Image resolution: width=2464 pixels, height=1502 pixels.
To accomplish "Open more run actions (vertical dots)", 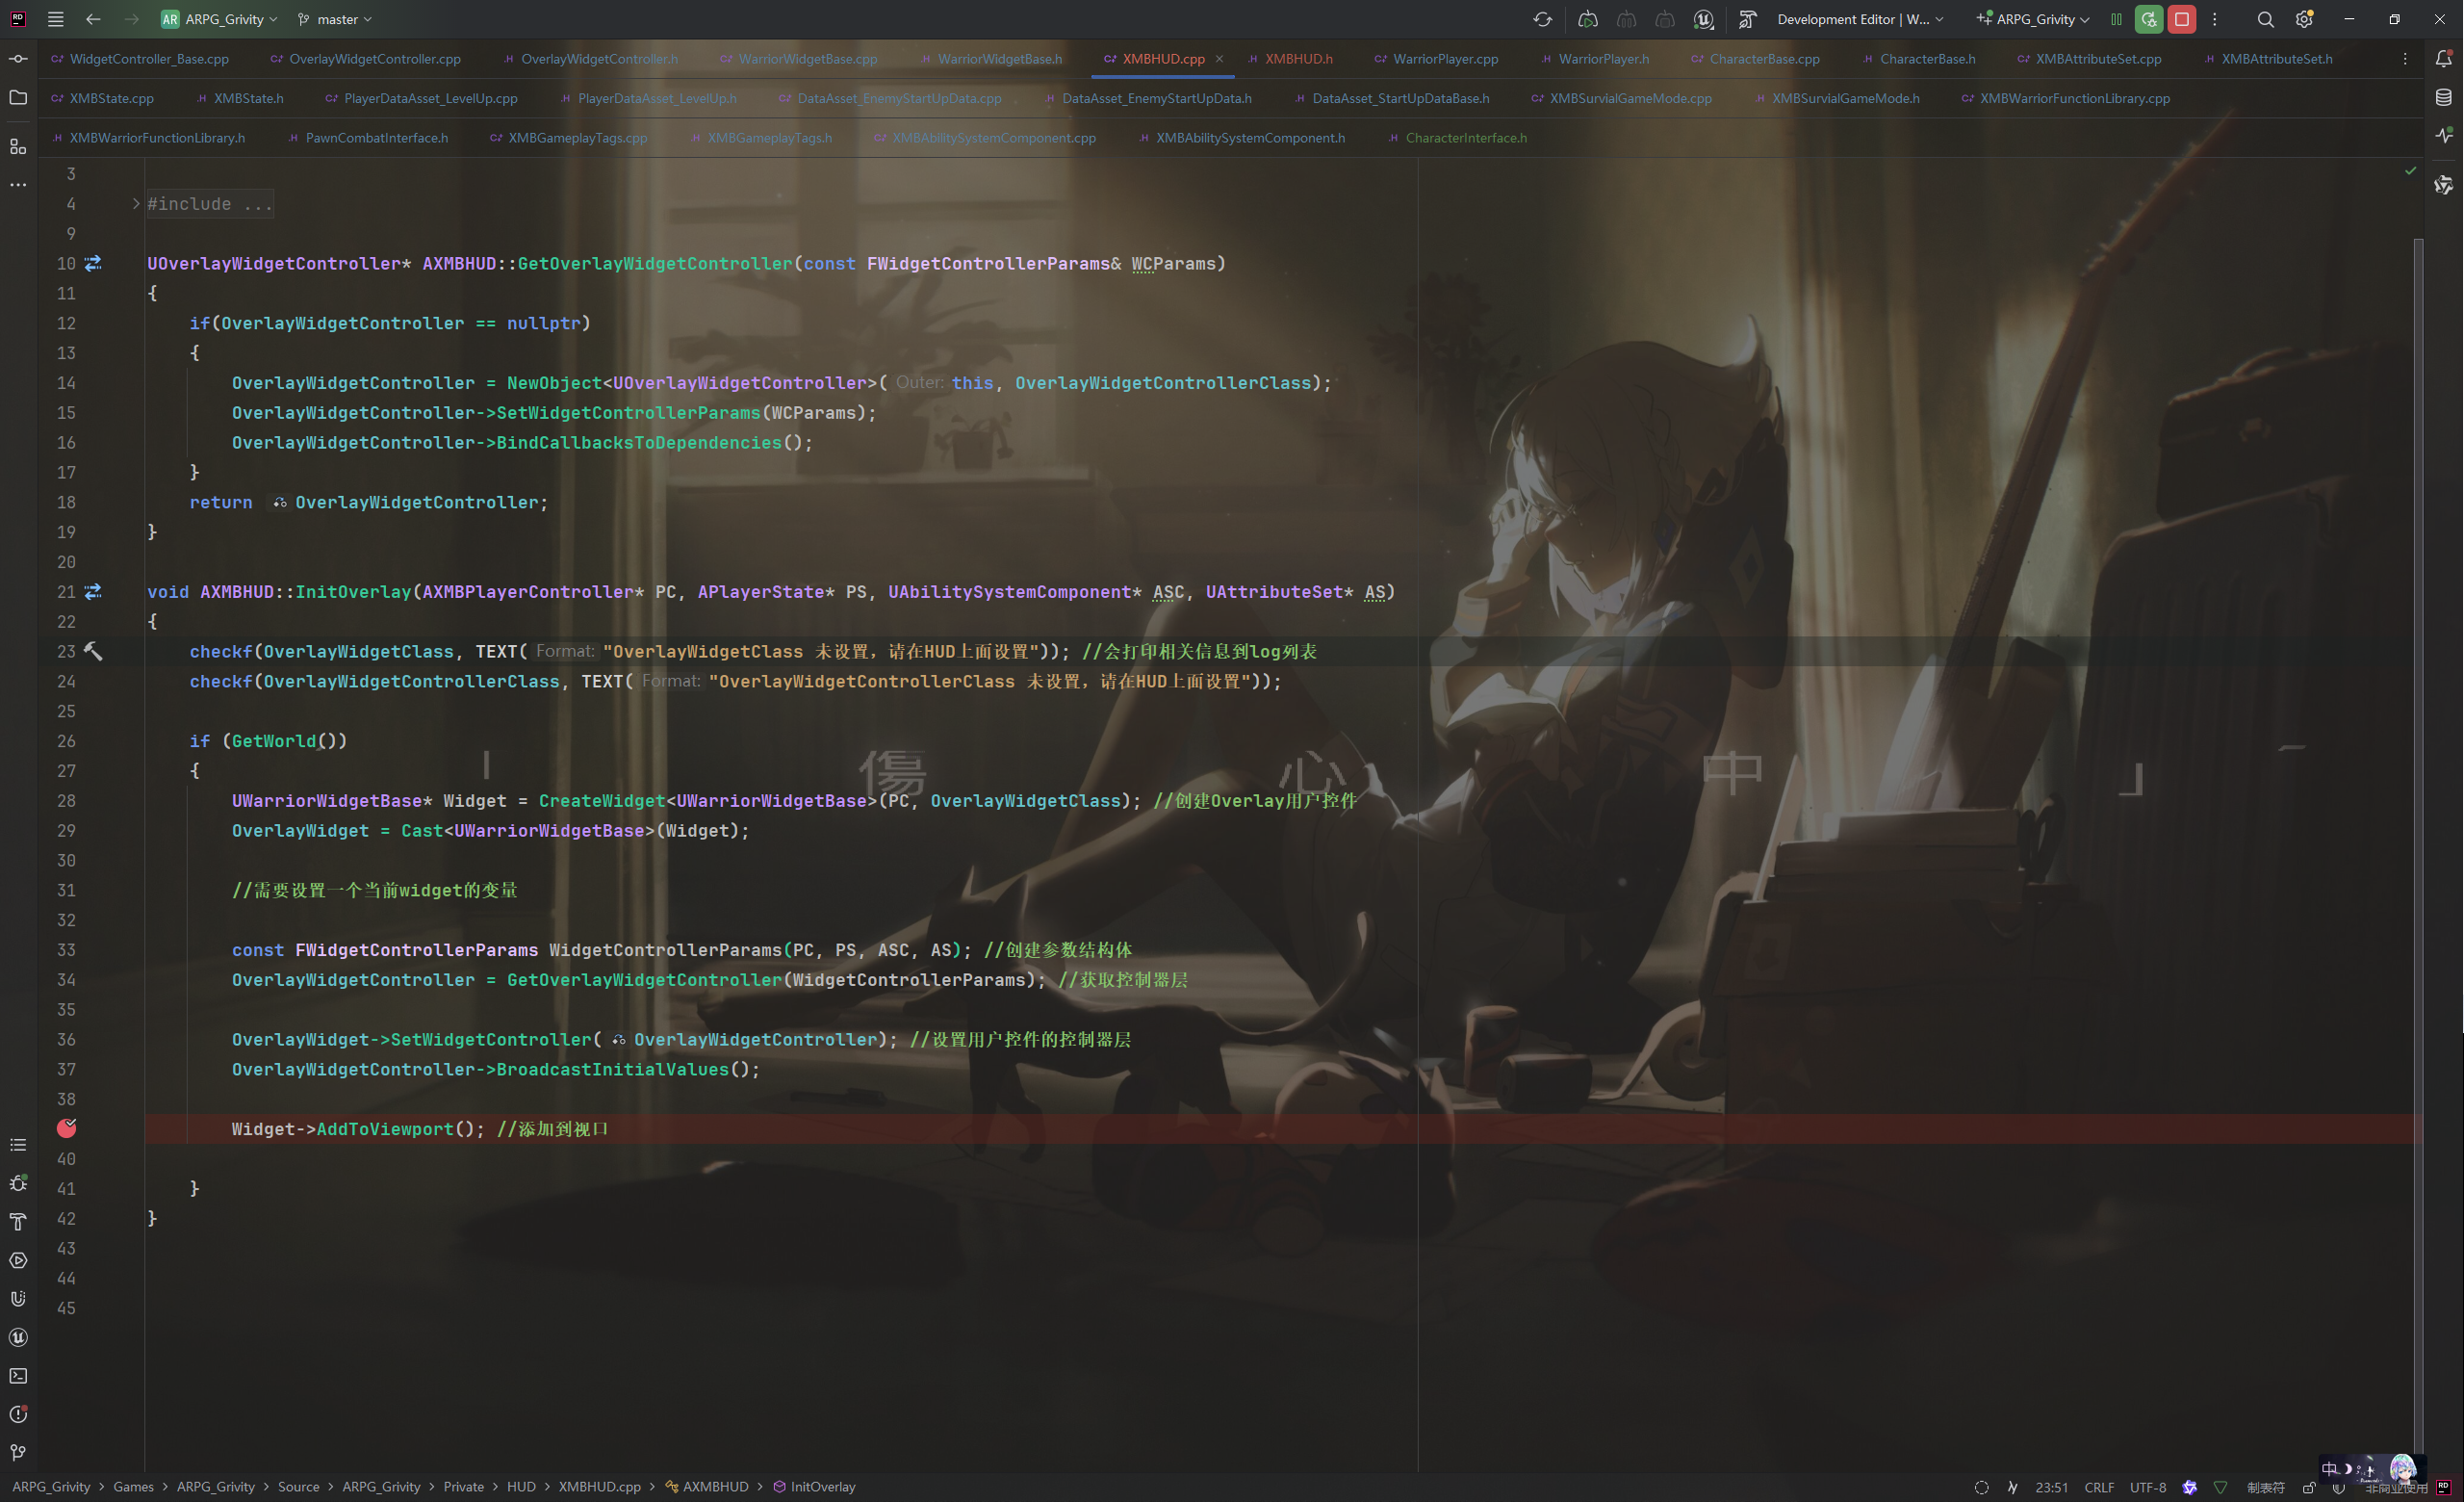I will tap(2215, 19).
